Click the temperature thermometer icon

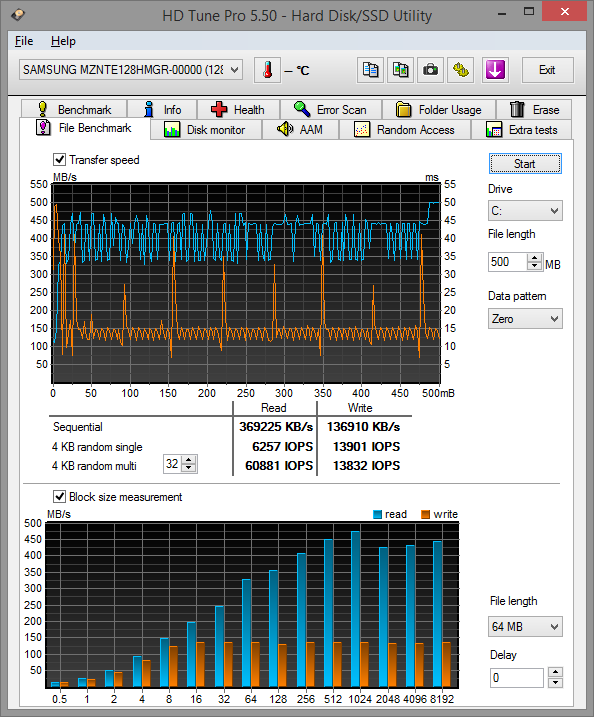268,70
